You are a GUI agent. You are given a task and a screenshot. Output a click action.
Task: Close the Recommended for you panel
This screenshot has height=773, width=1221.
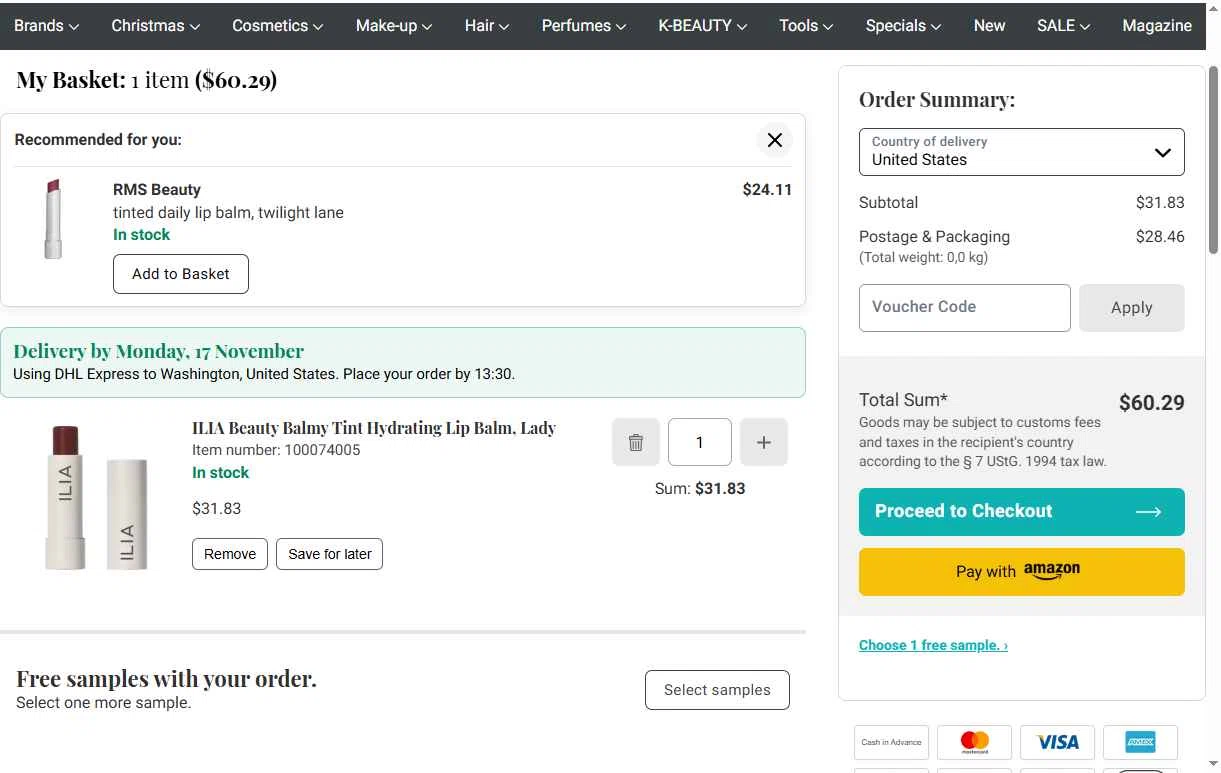point(774,140)
